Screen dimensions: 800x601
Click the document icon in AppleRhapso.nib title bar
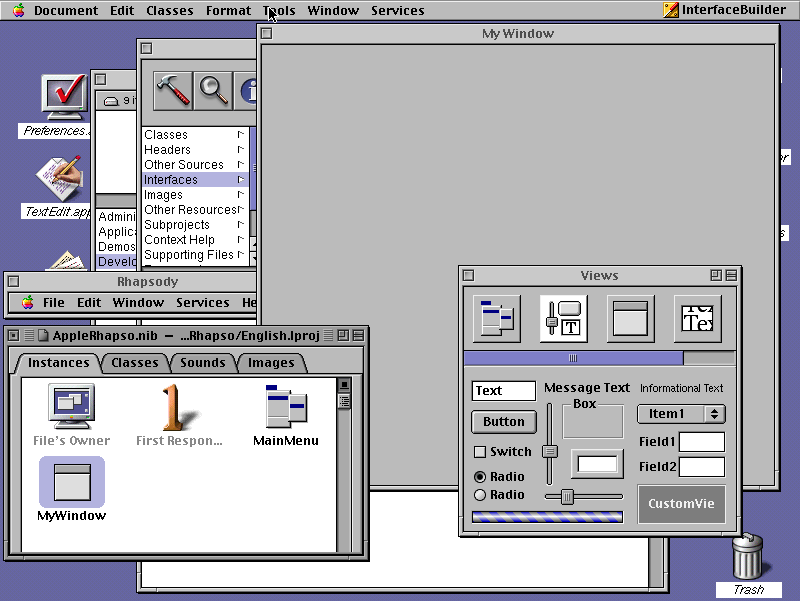pyautogui.click(x=43, y=335)
